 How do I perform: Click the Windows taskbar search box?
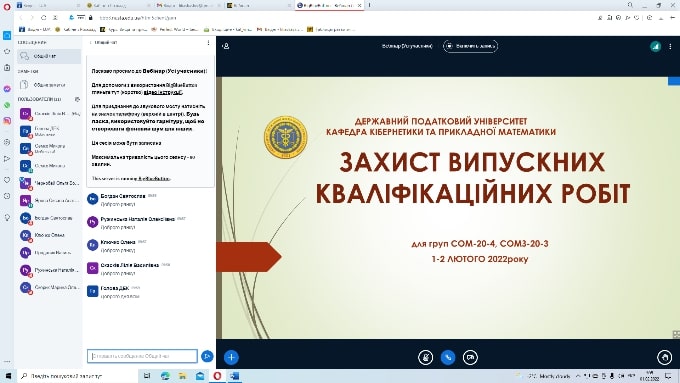(x=79, y=376)
